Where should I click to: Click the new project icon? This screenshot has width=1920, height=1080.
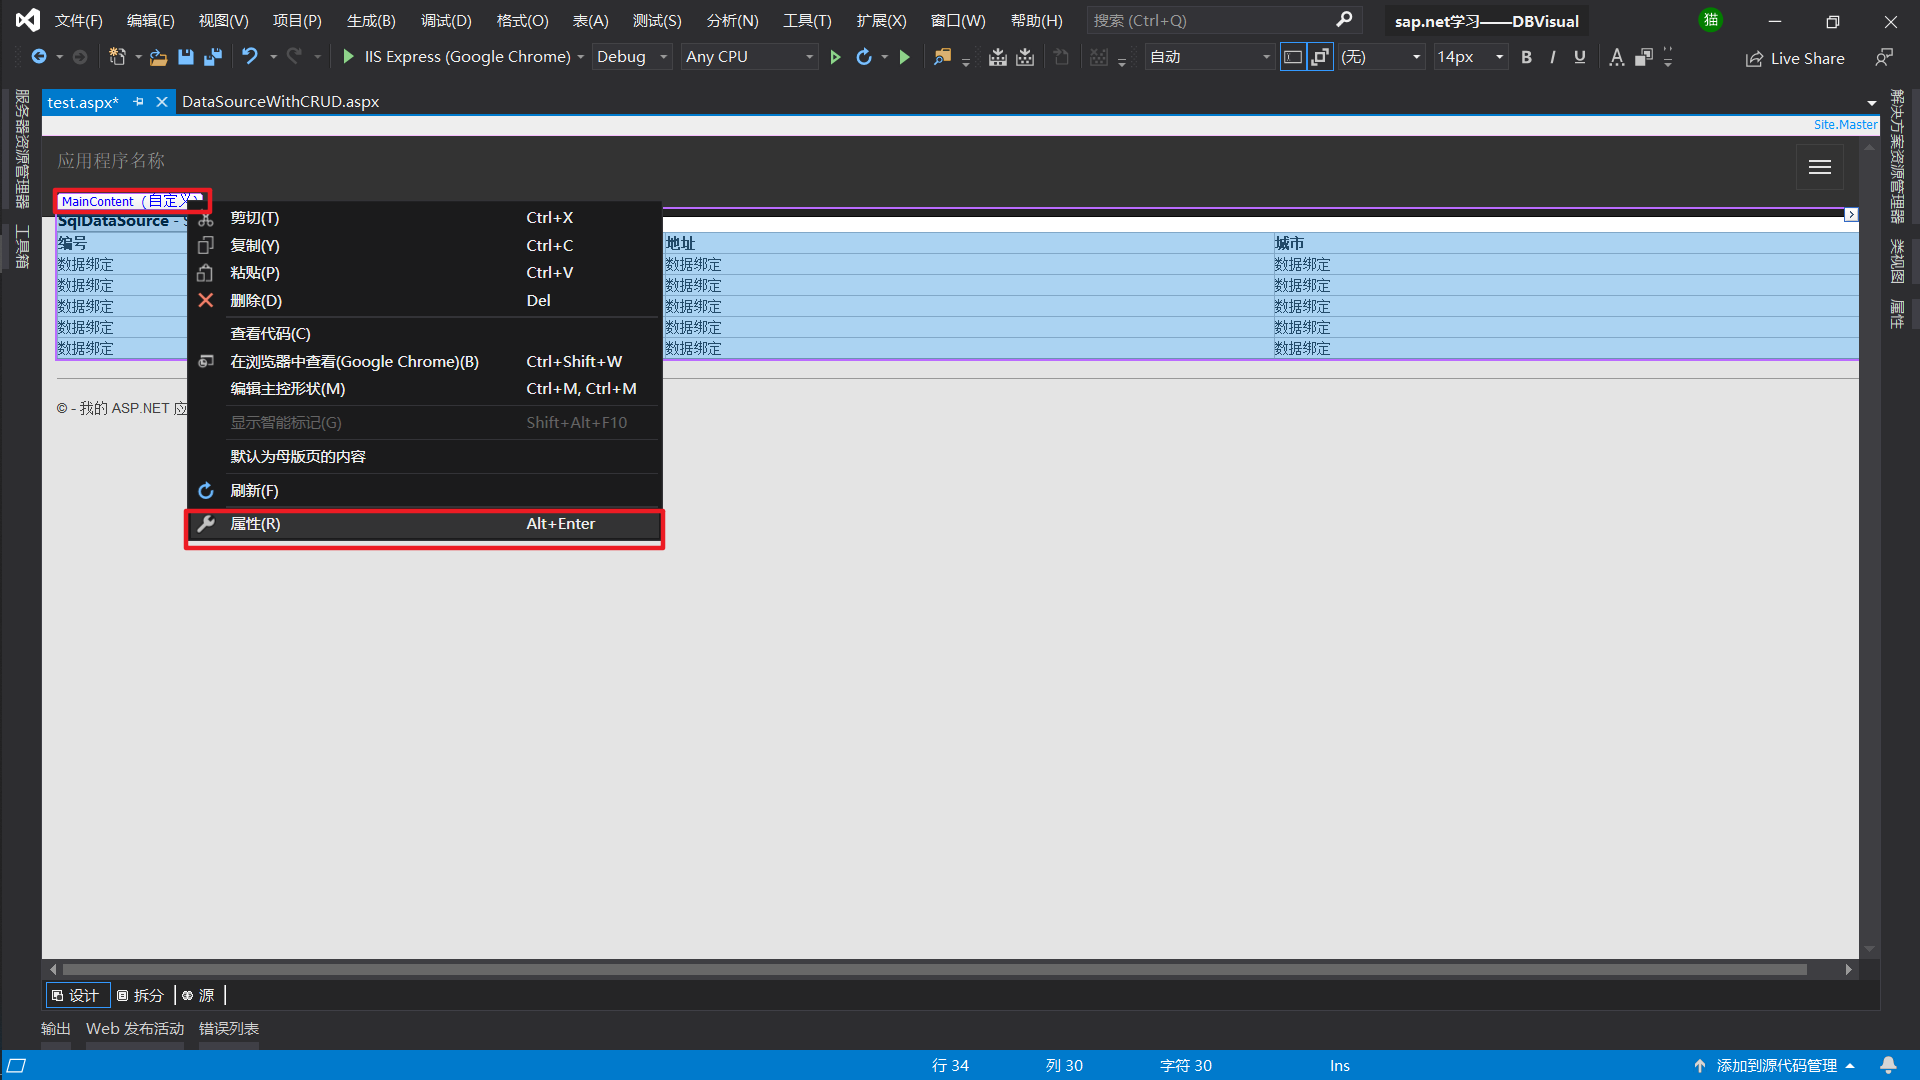pyautogui.click(x=117, y=57)
